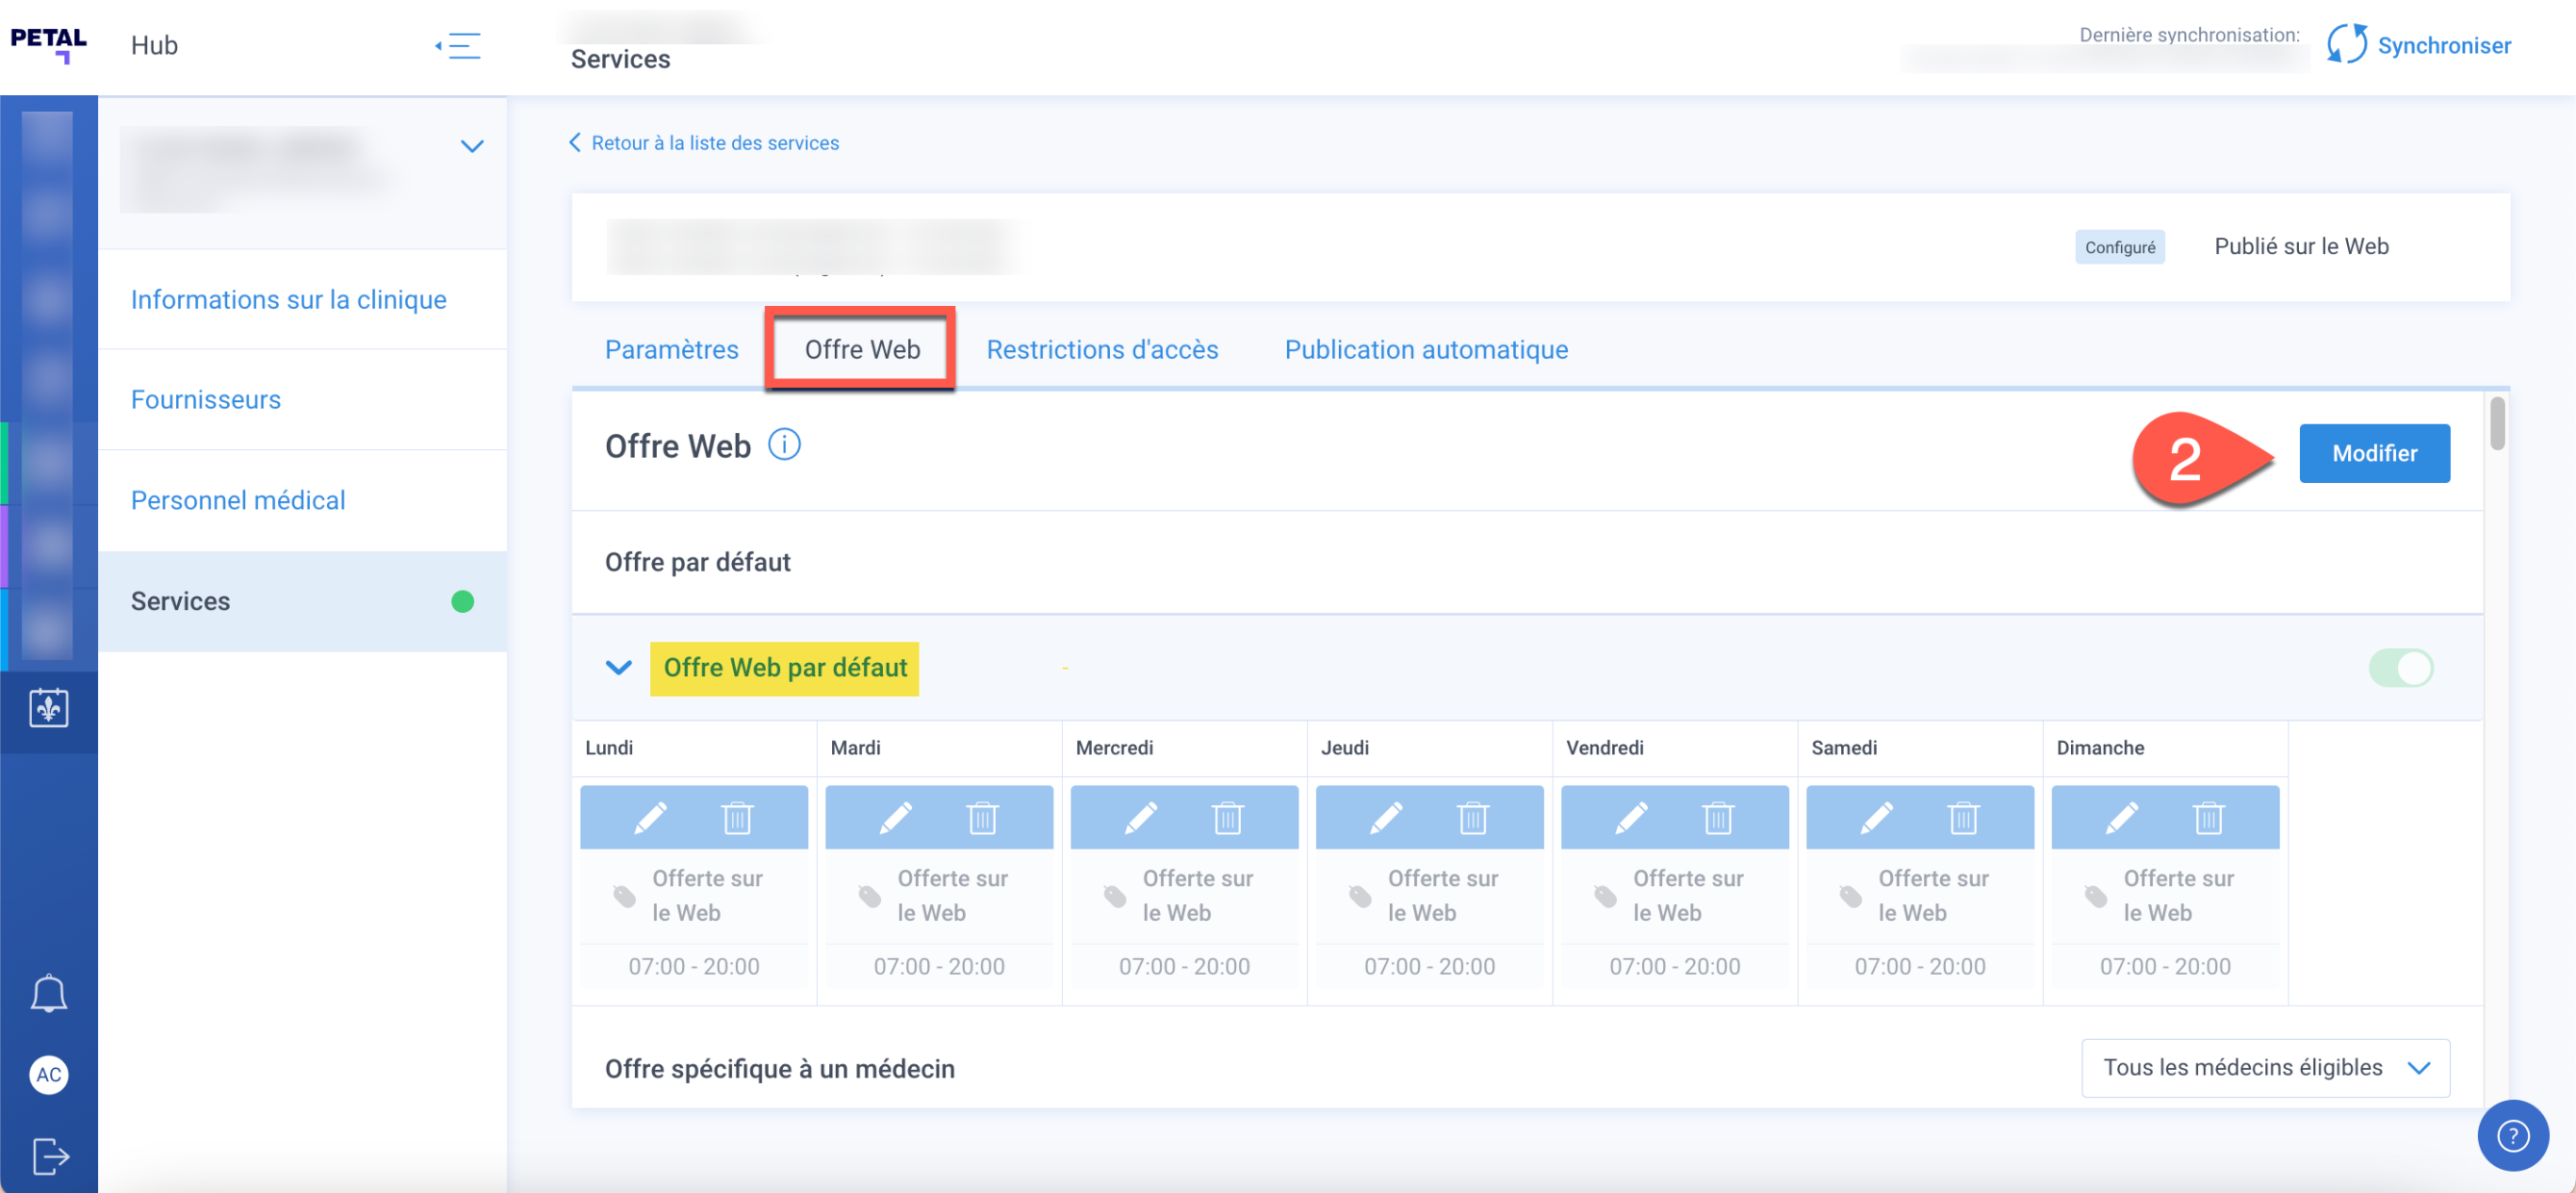Open the Restrictions d'accès tab
Image resolution: width=2576 pixels, height=1193 pixels.
[x=1102, y=349]
